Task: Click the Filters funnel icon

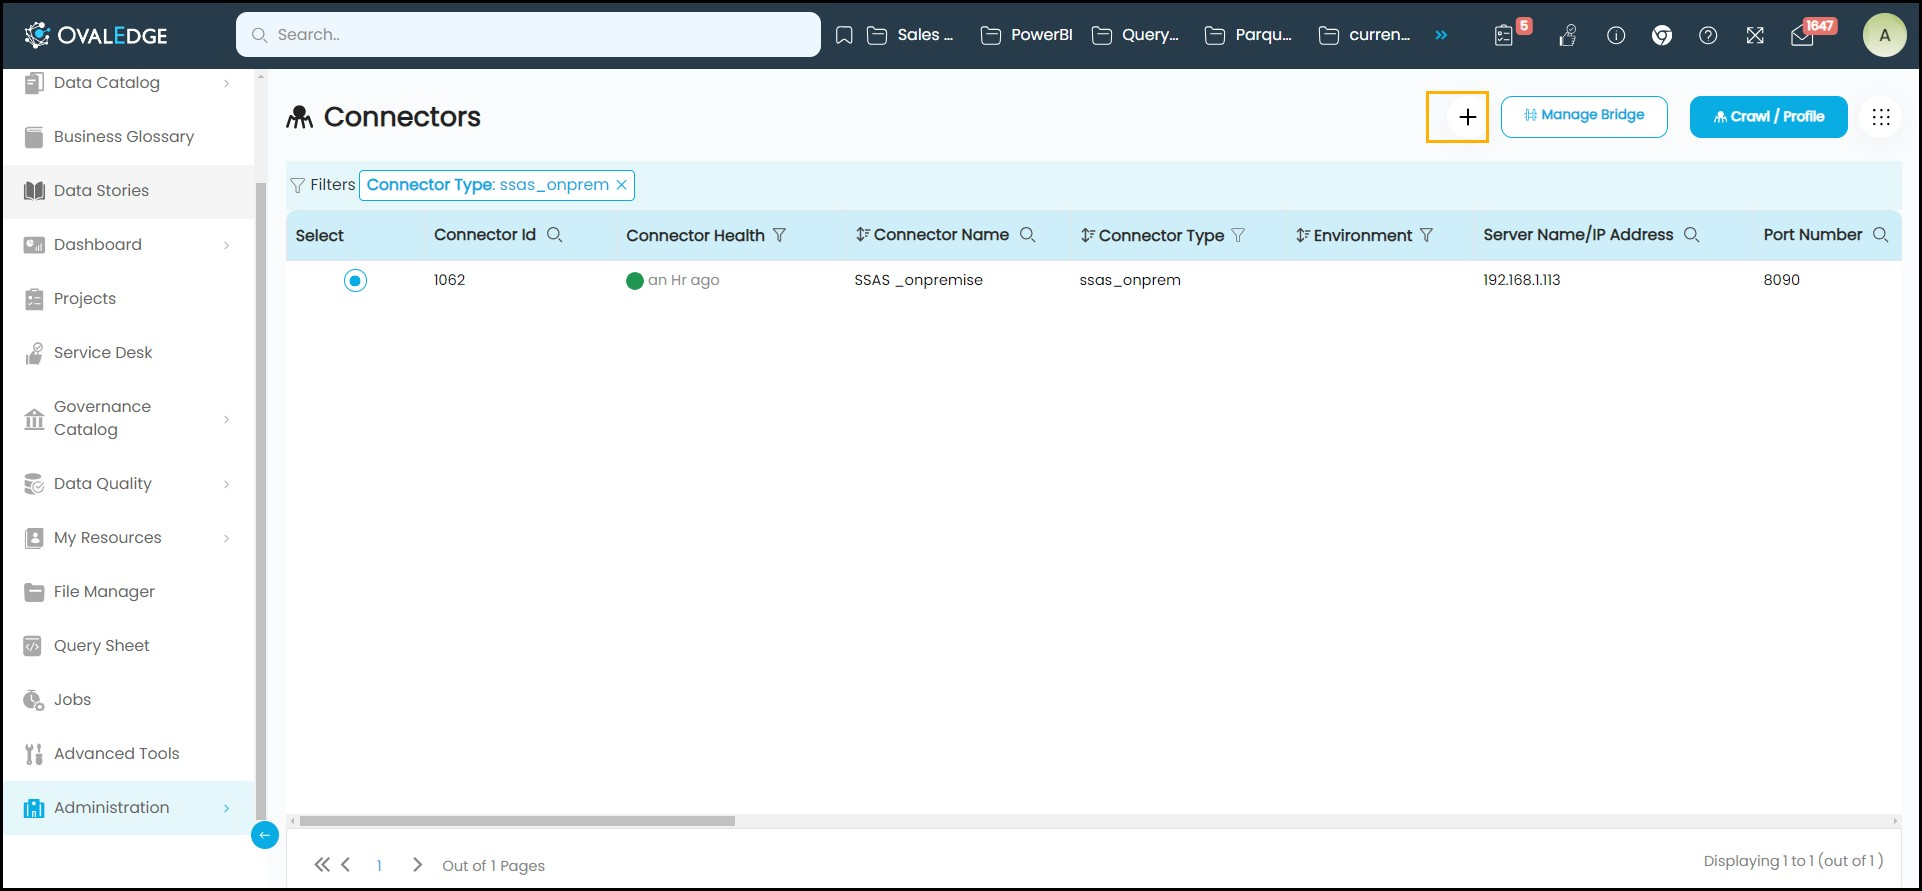Action: click(297, 185)
